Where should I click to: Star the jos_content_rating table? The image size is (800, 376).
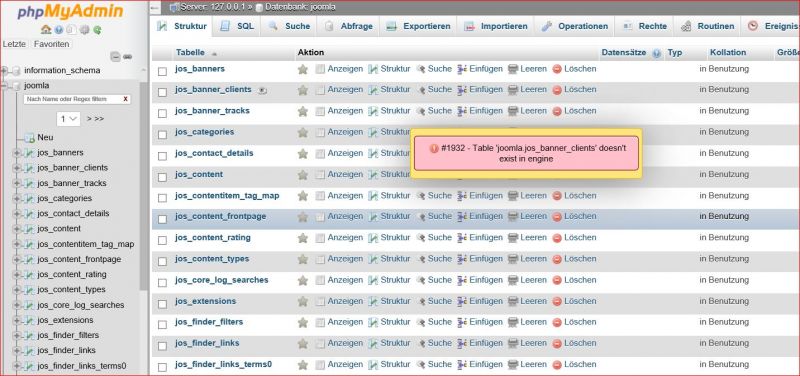[x=303, y=238]
